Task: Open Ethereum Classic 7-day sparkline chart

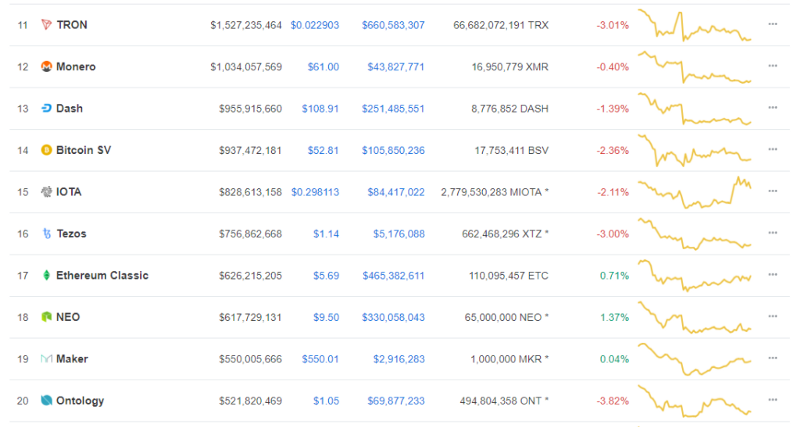Action: [695, 276]
